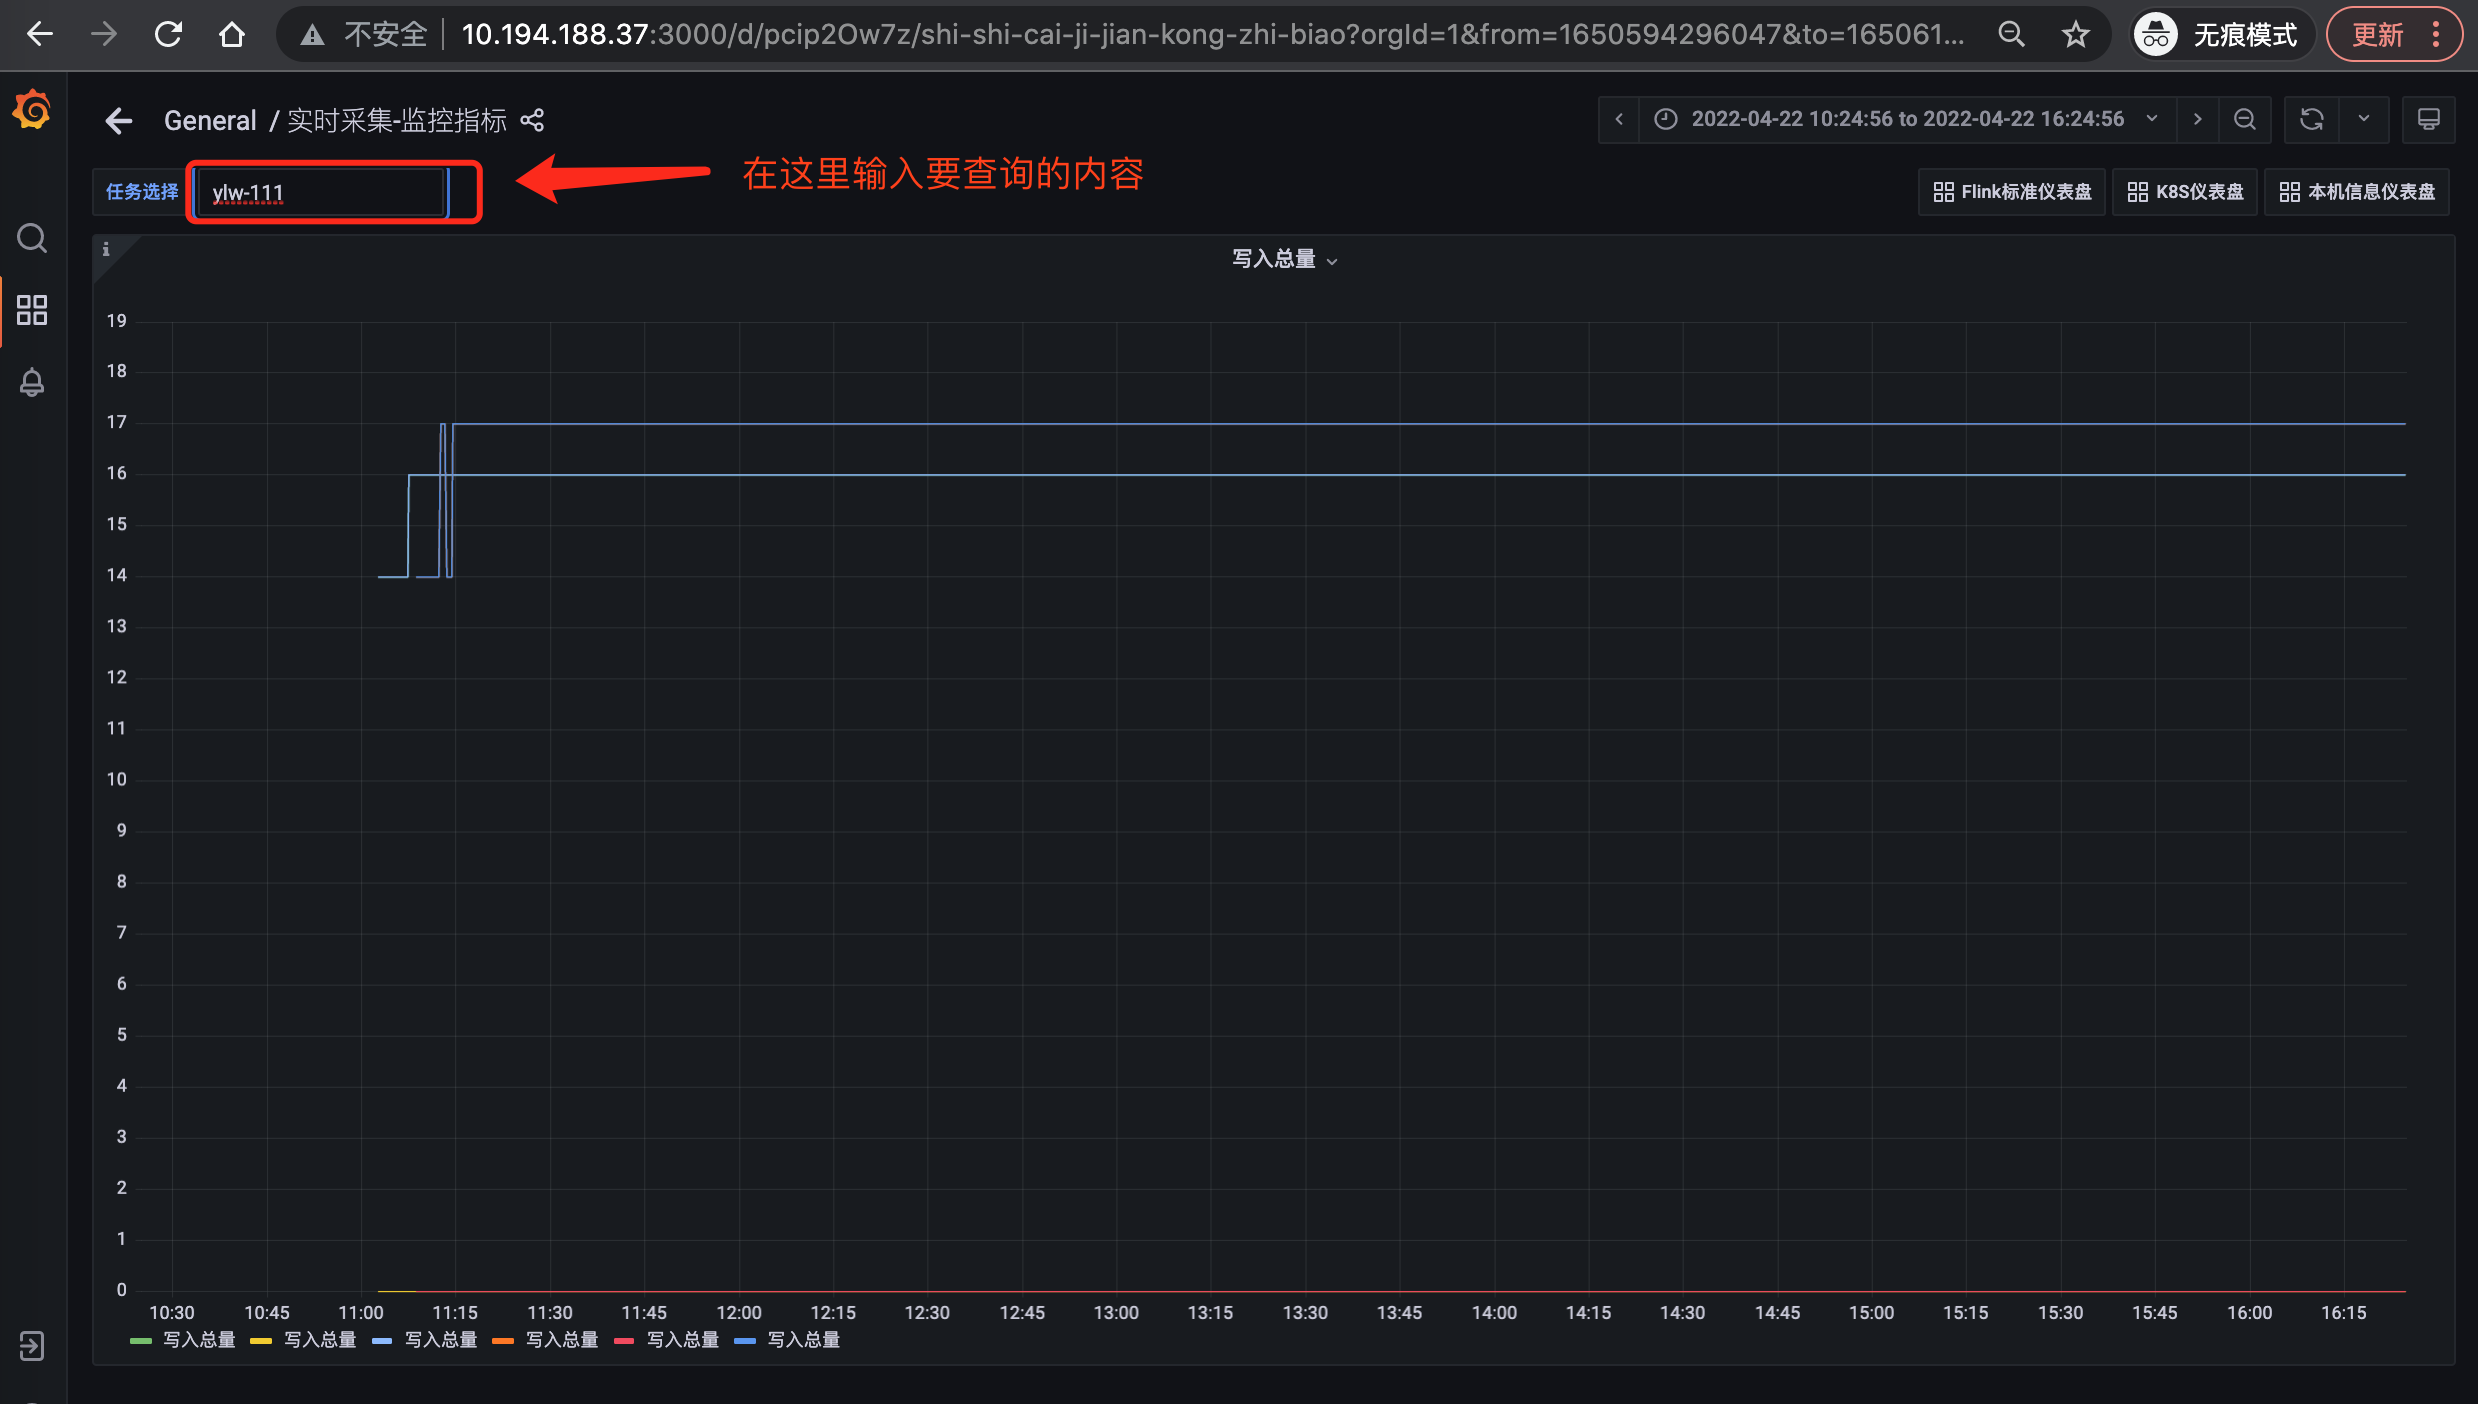This screenshot has height=1404, width=2478.
Task: Click the zoom out time range icon
Action: click(2245, 119)
